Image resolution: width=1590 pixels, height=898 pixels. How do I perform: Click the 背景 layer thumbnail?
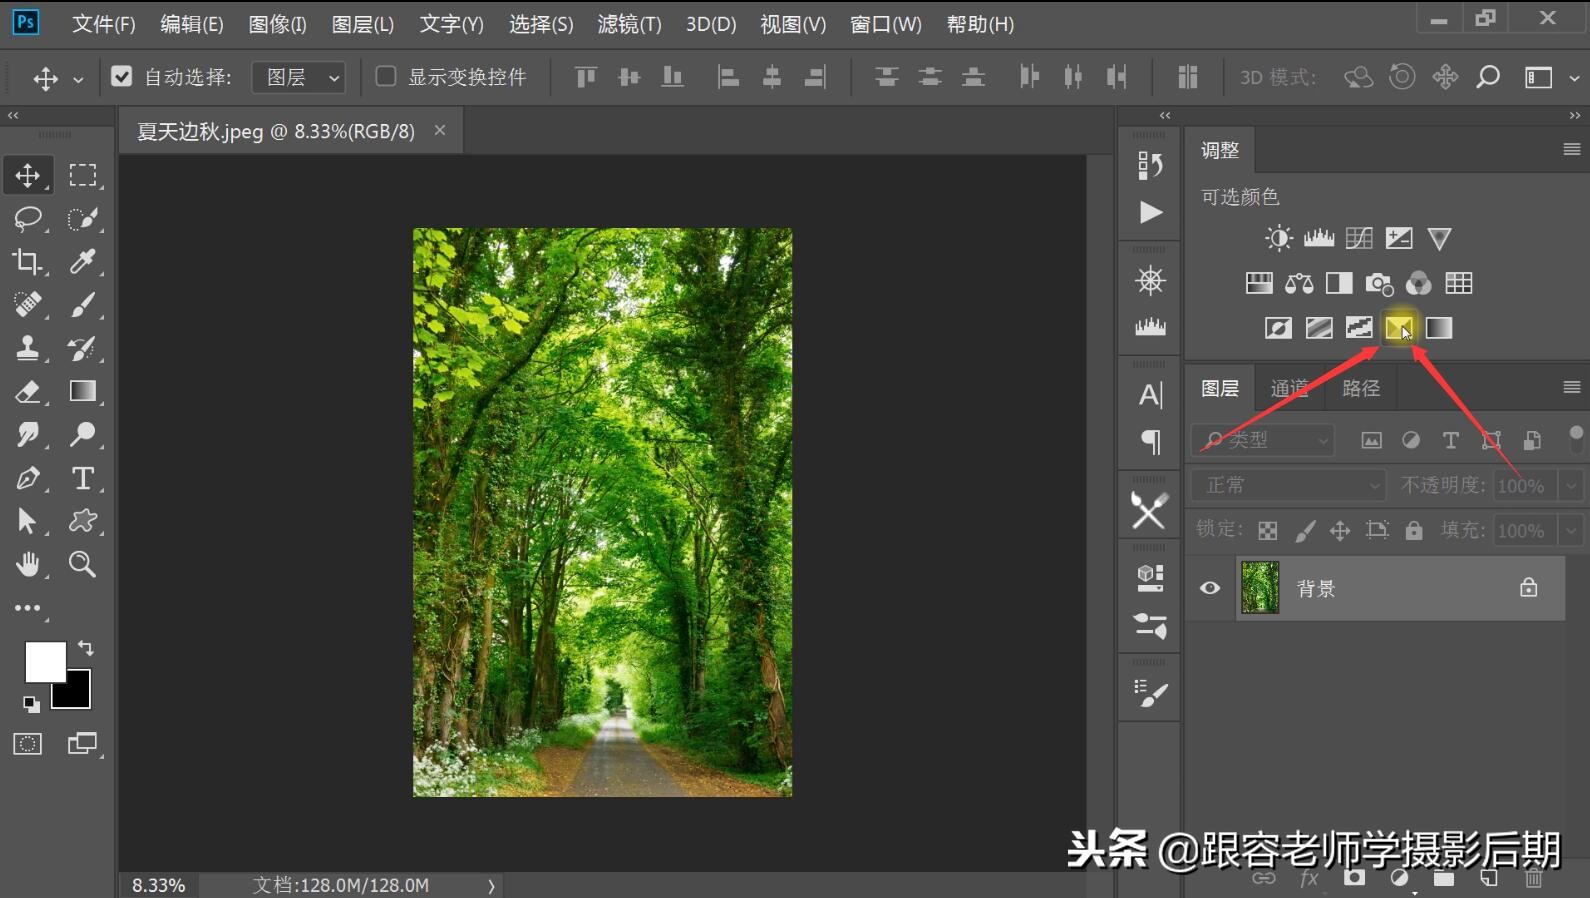point(1260,588)
